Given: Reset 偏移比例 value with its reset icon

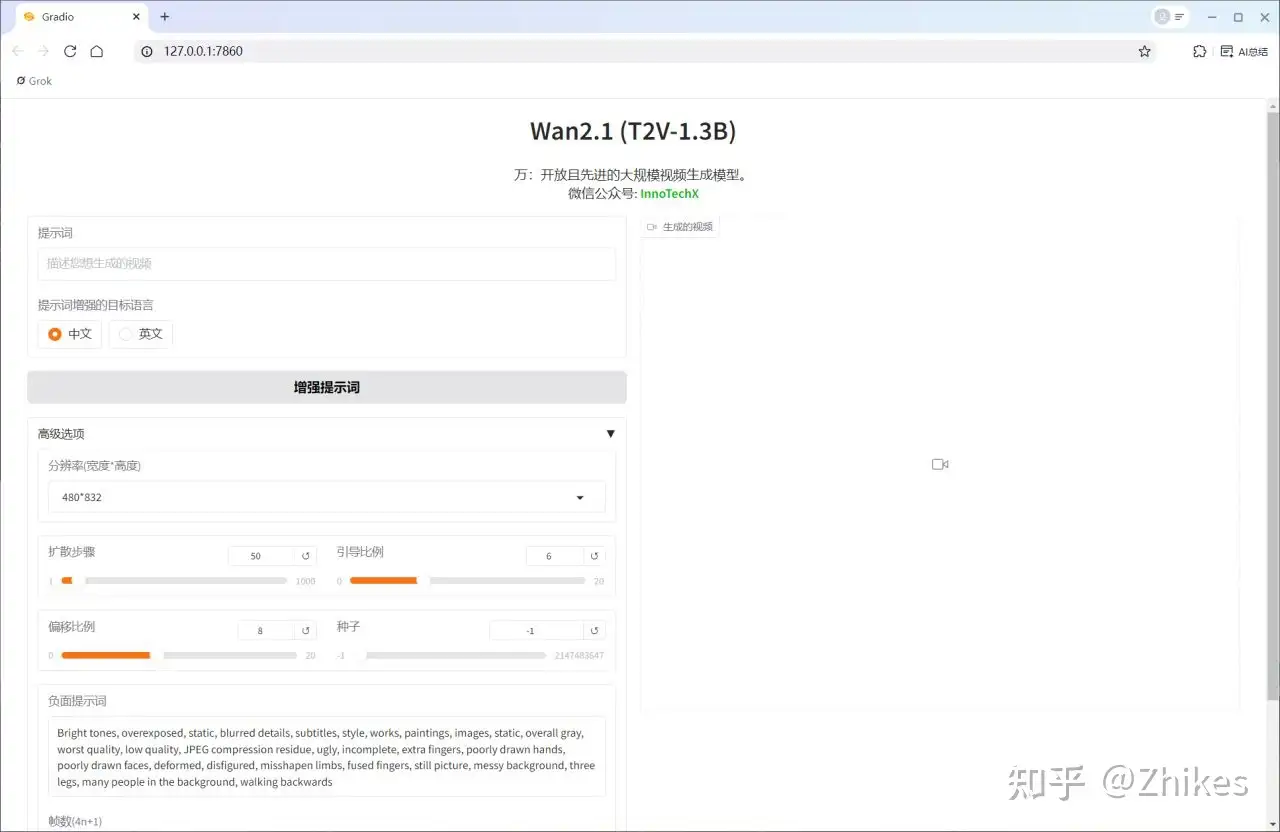Looking at the screenshot, I should (x=306, y=631).
